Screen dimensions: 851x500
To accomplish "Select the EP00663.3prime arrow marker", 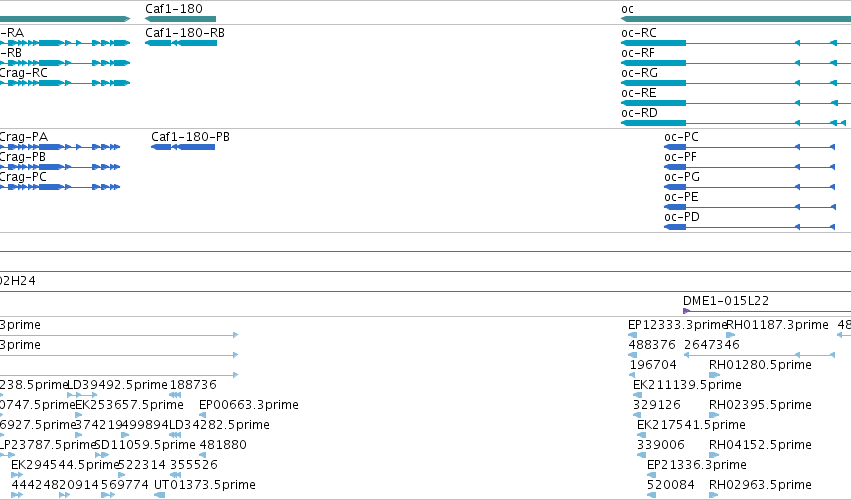I will coord(202,415).
